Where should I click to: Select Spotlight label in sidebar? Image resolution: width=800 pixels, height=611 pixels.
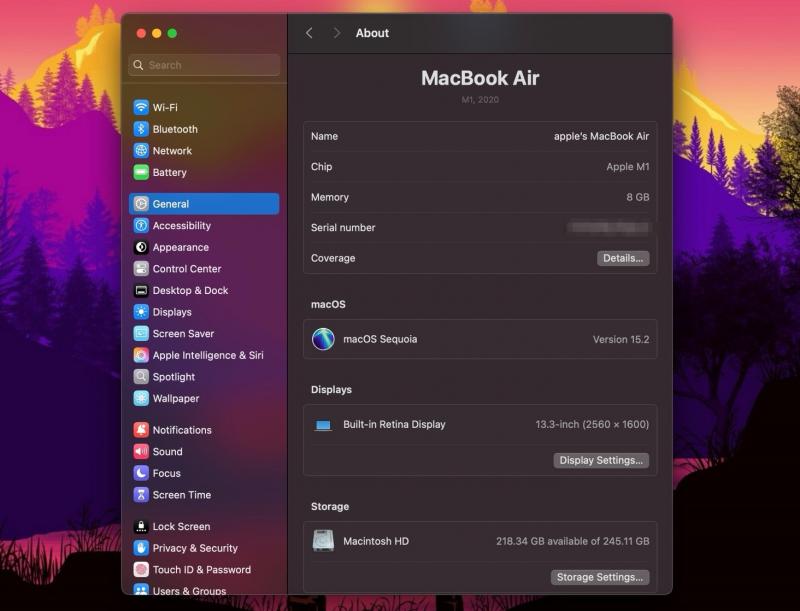pos(173,377)
